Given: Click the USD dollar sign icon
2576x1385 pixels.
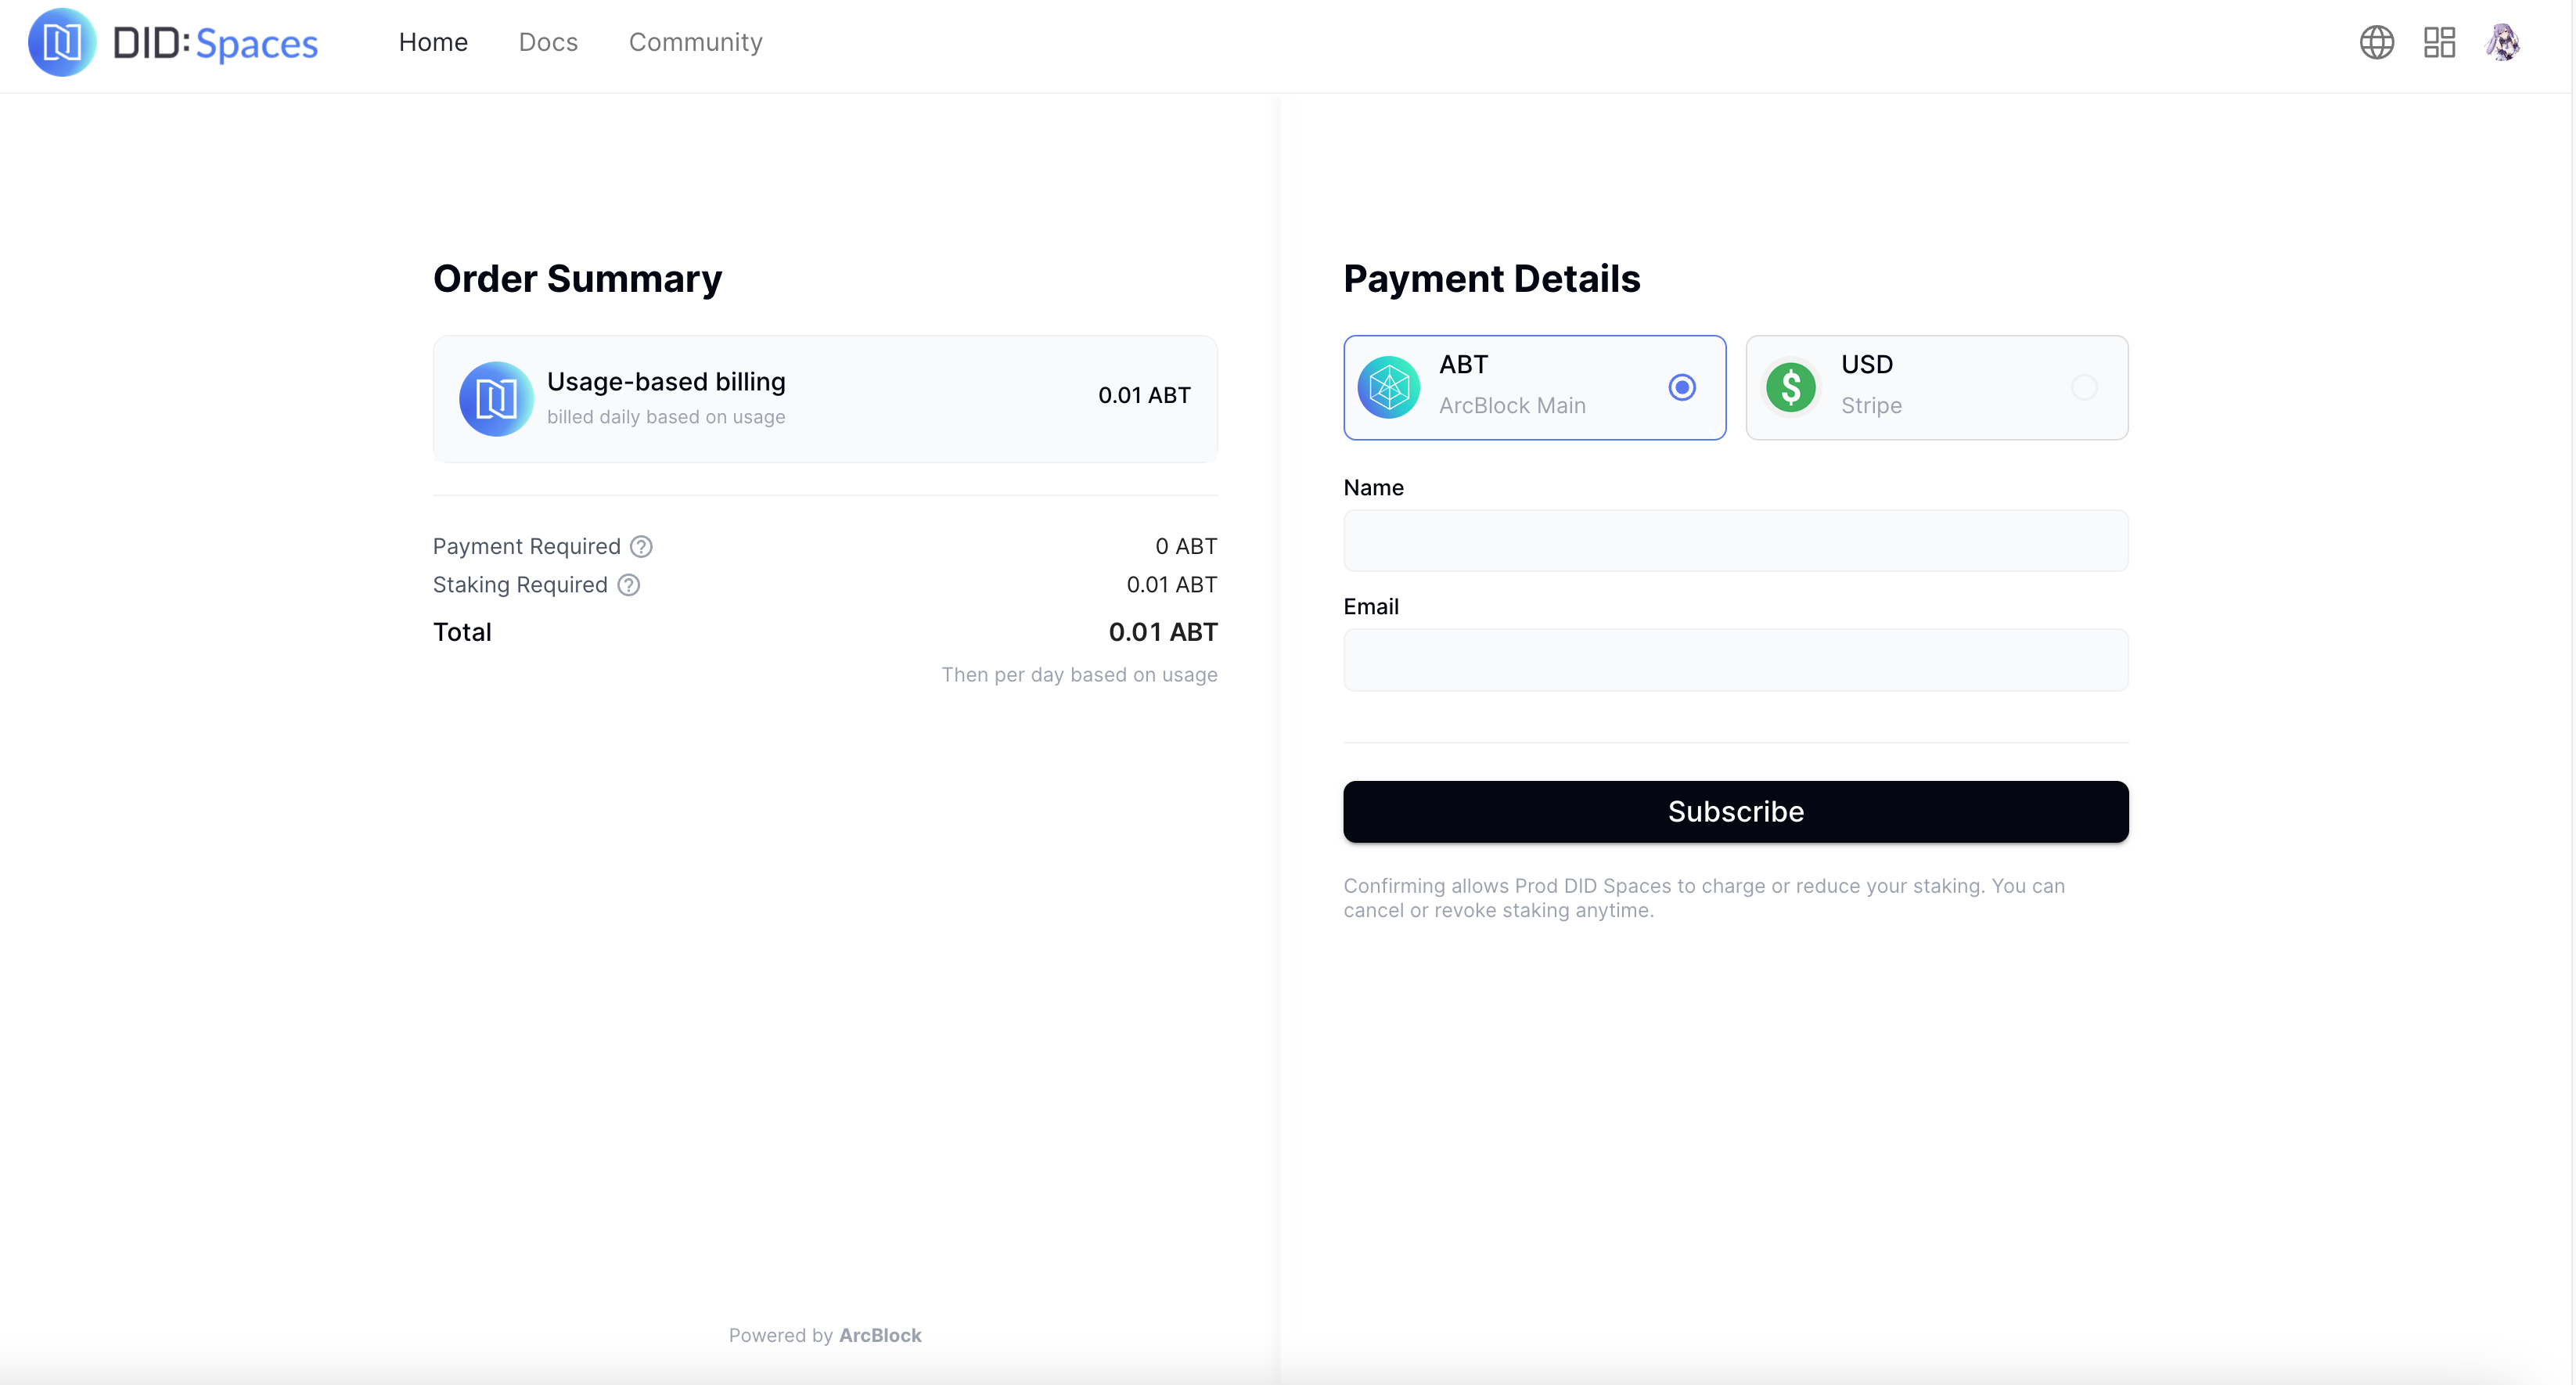Looking at the screenshot, I should tap(1790, 387).
